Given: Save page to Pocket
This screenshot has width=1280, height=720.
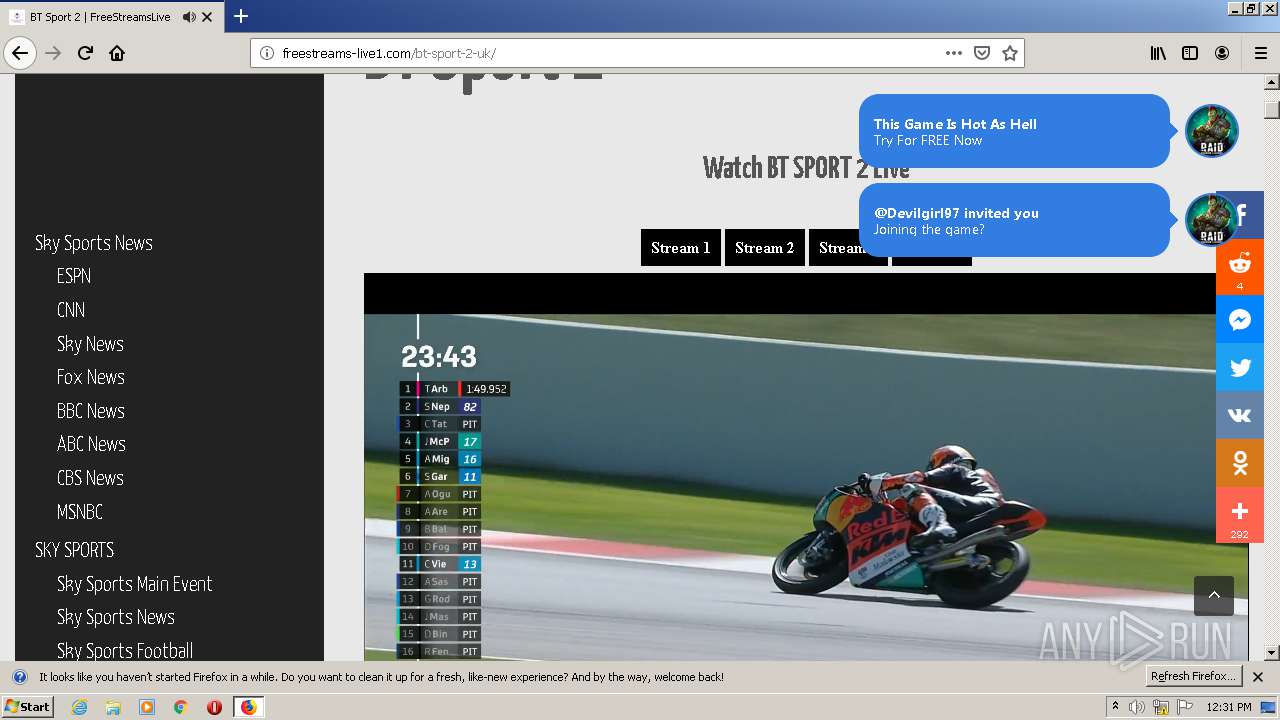Looking at the screenshot, I should point(982,53).
